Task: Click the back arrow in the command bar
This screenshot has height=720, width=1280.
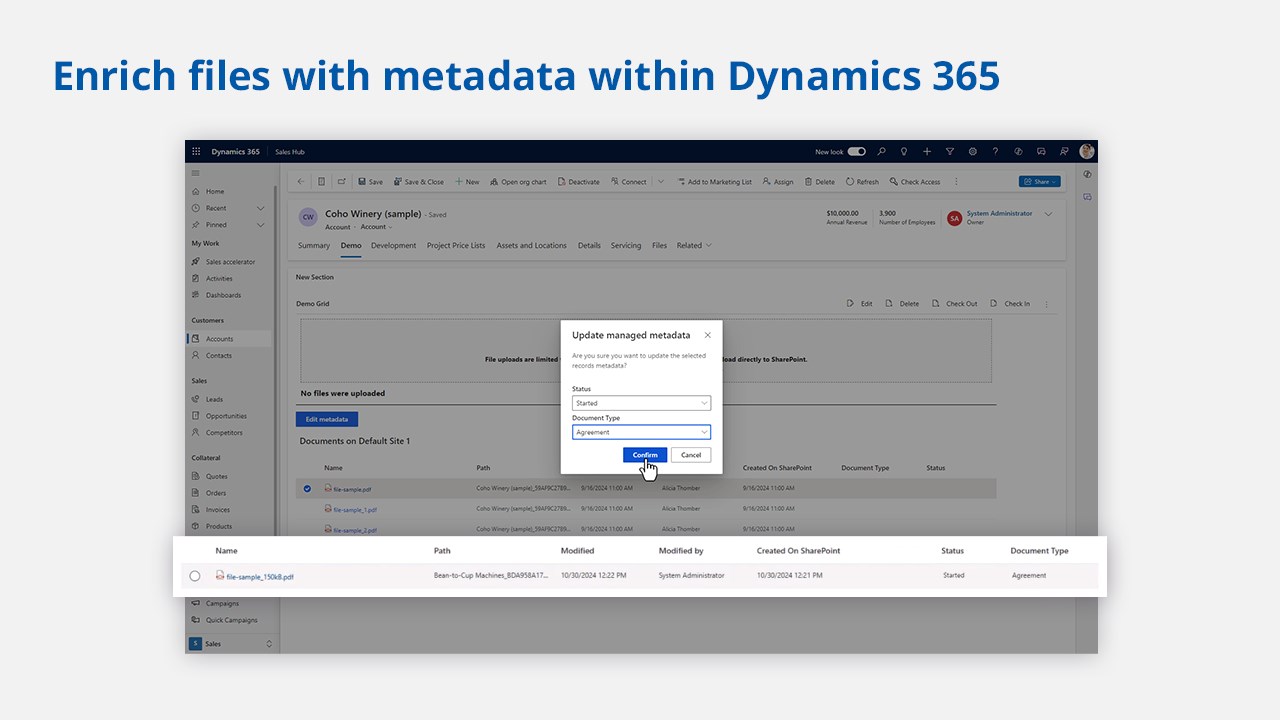Action: pos(301,182)
